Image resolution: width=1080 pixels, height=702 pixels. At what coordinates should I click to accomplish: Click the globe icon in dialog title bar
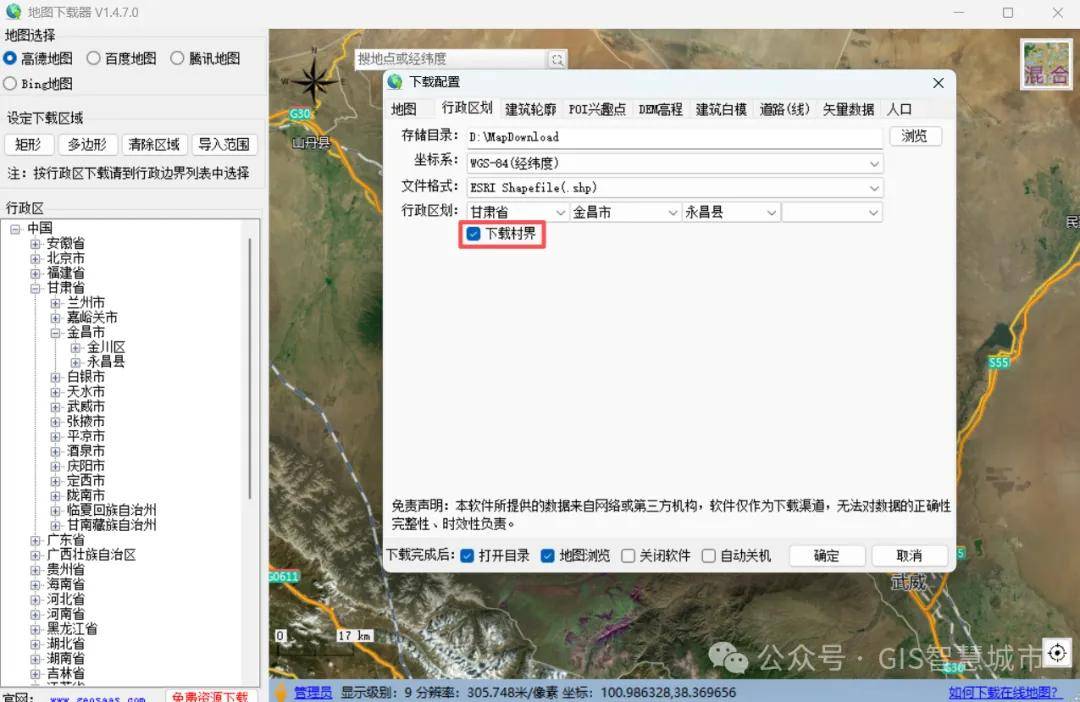tap(396, 82)
